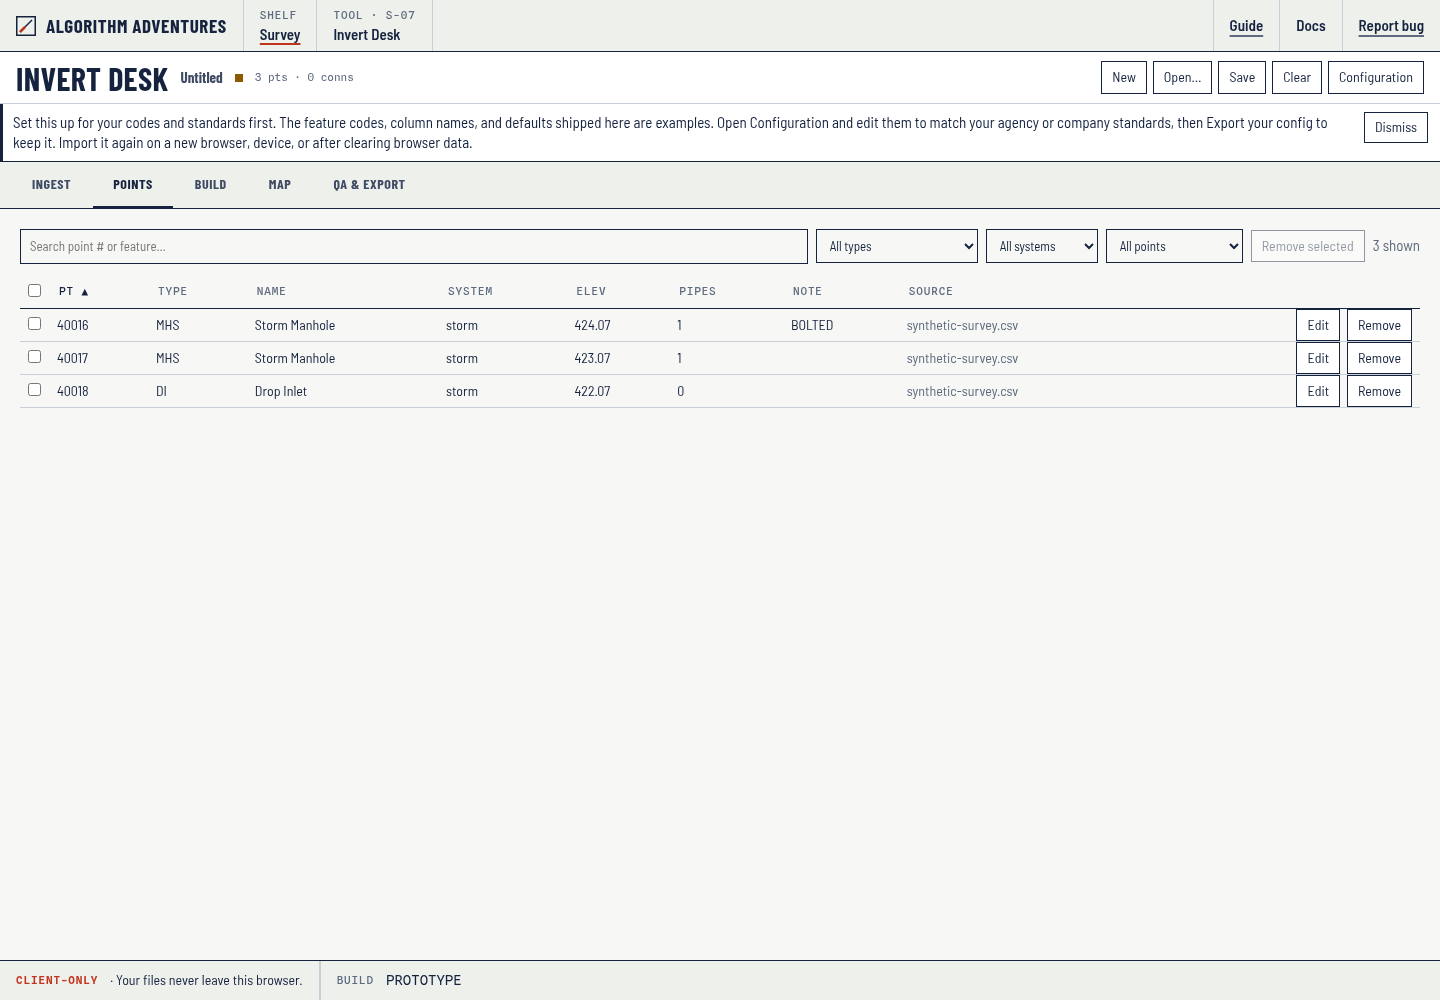Remove point 40016
This screenshot has height=1000, width=1440.
point(1379,325)
